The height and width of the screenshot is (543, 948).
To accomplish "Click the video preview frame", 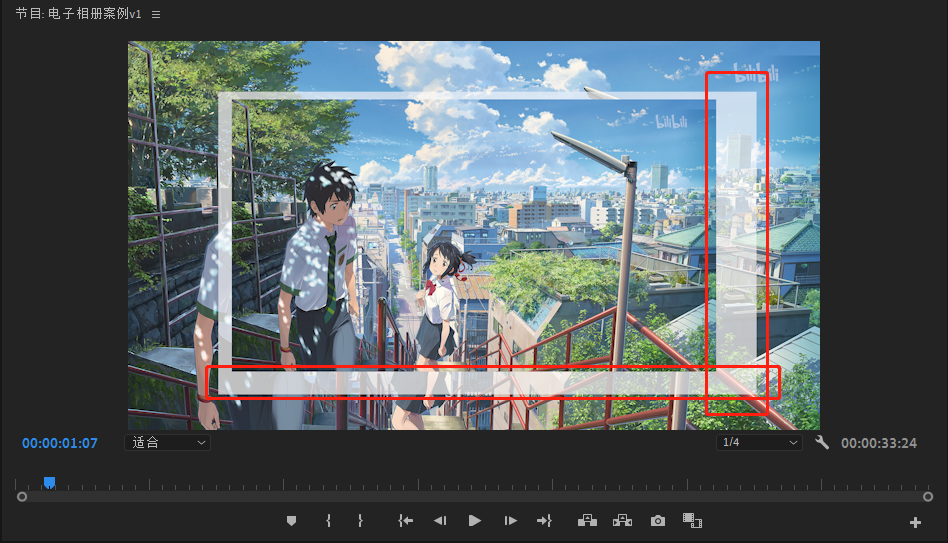I will (474, 235).
